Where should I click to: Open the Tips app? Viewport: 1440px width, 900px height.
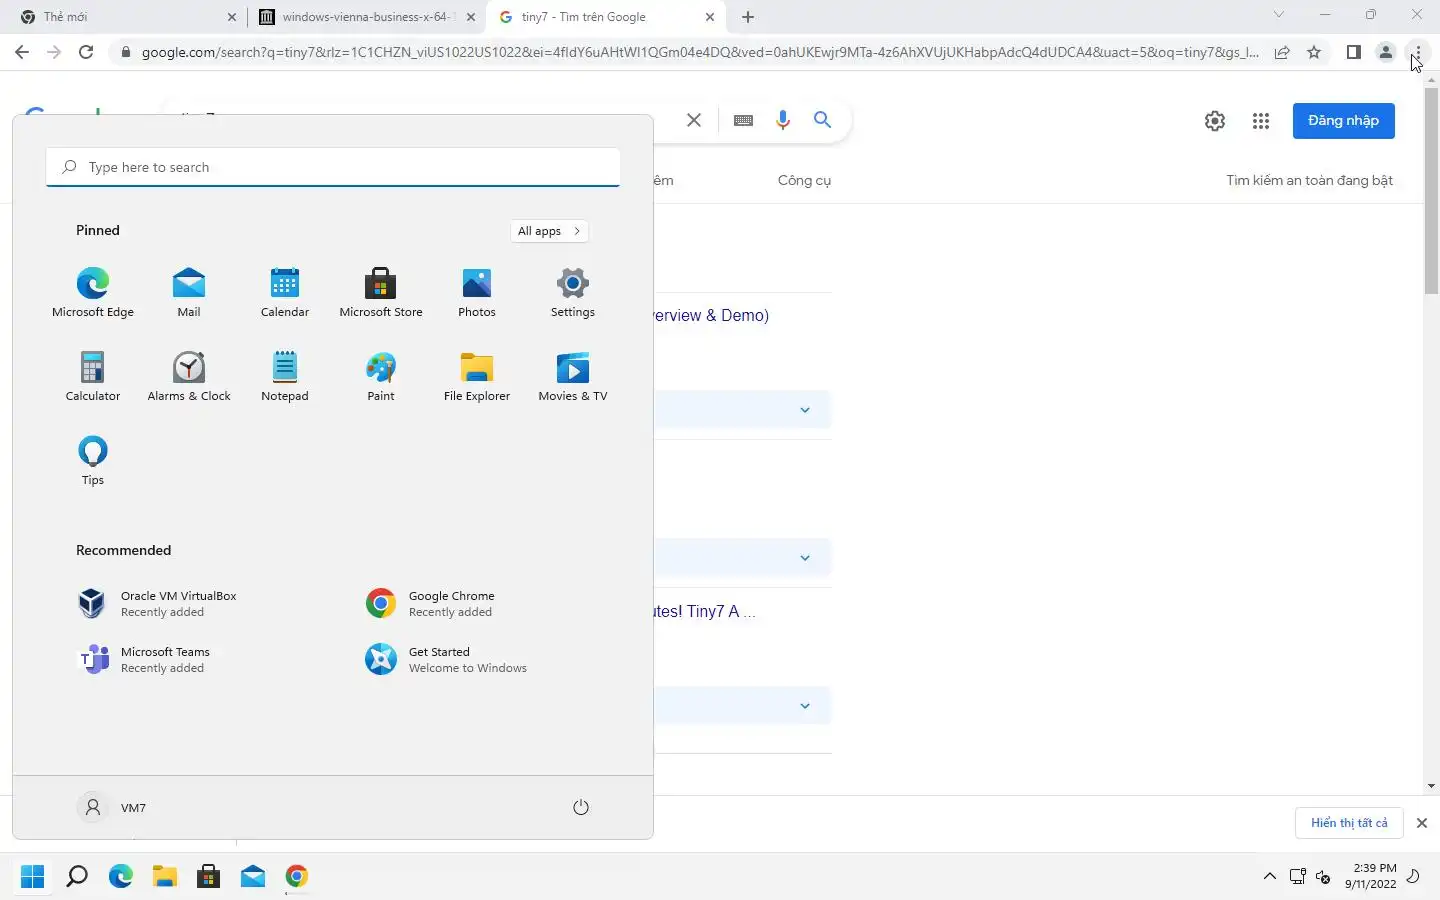[x=93, y=460]
